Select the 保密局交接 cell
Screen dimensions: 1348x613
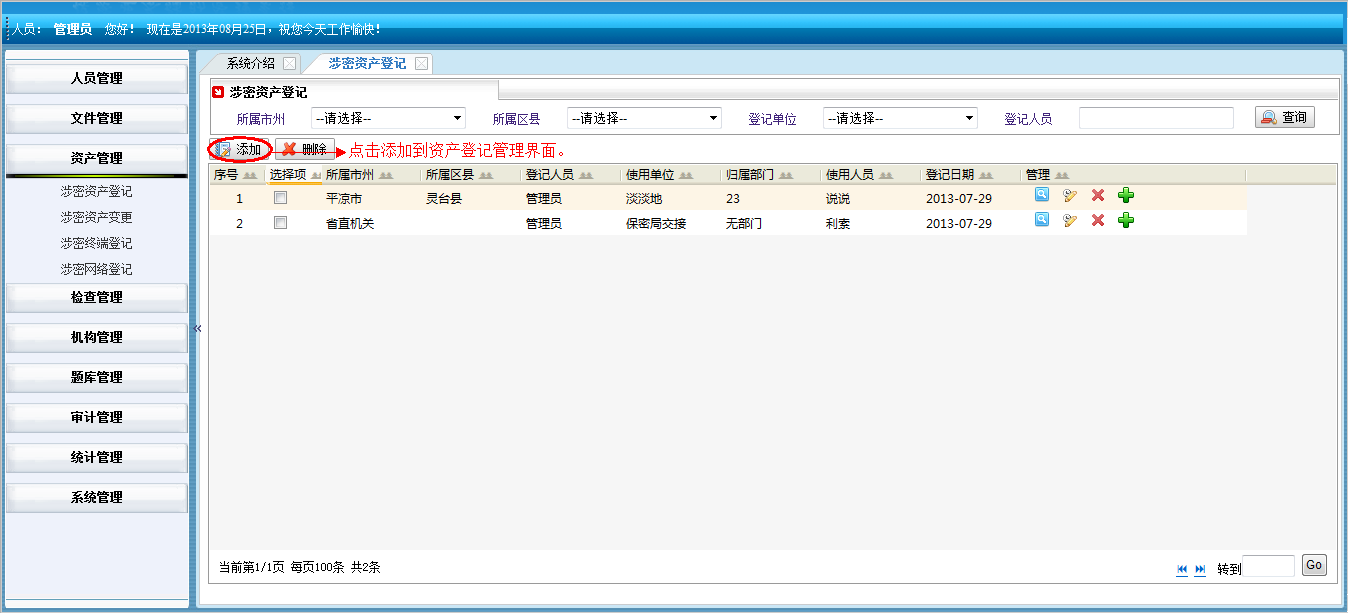click(x=656, y=223)
